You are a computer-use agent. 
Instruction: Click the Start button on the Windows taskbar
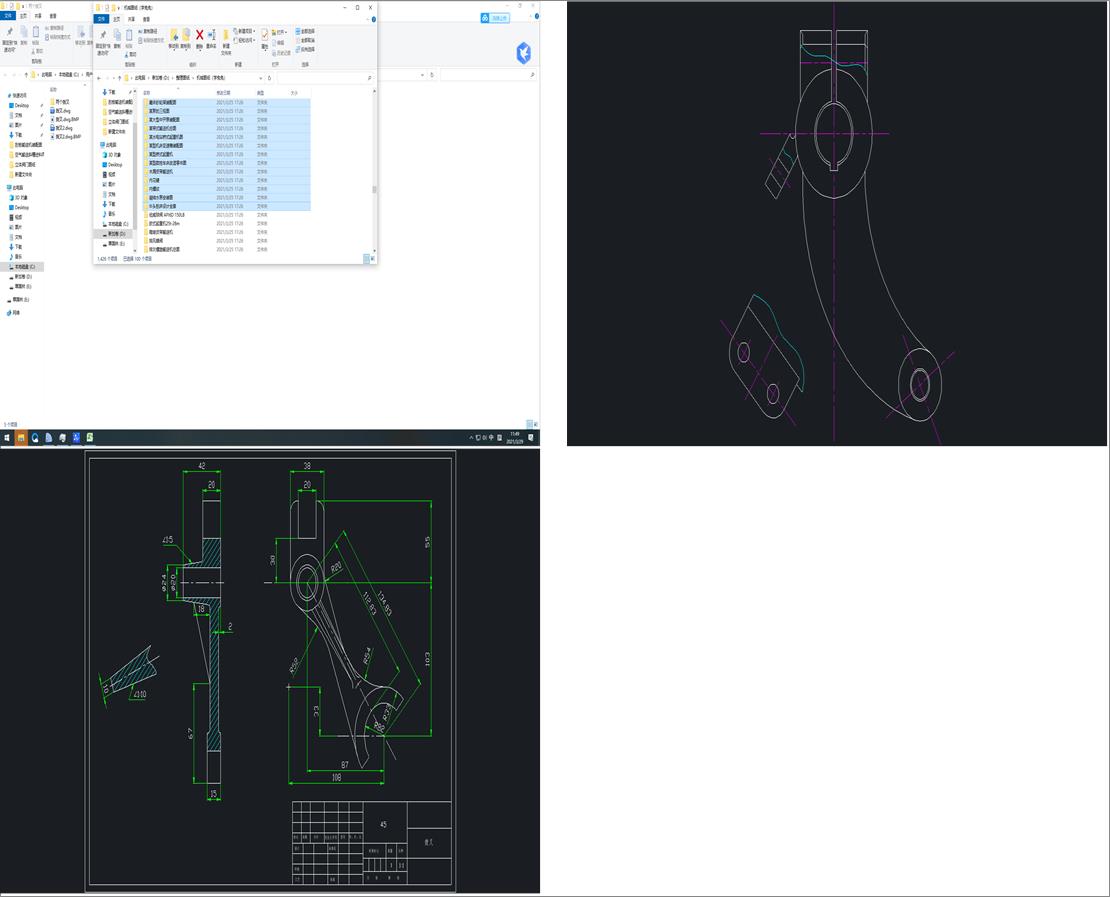point(6,438)
